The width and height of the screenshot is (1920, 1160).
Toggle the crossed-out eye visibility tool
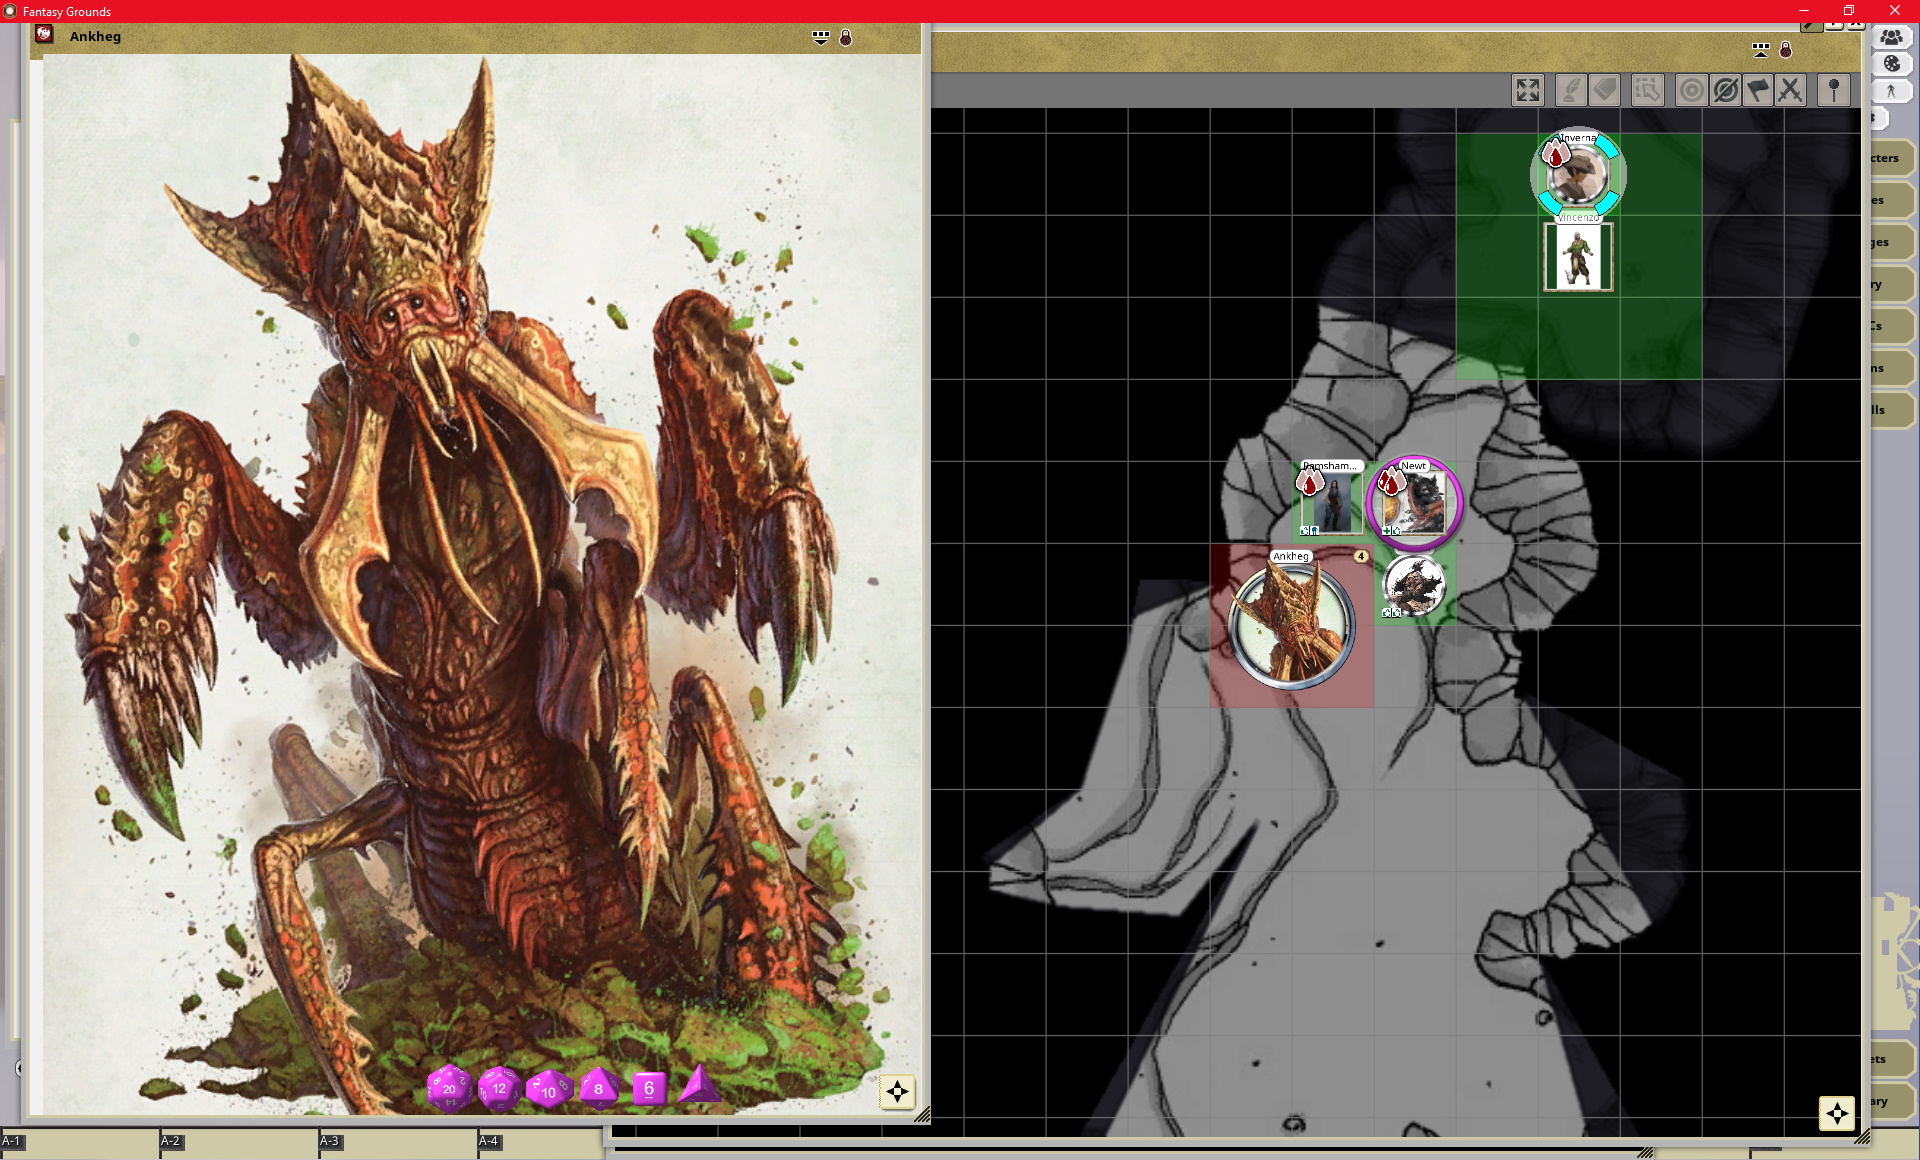(1725, 90)
